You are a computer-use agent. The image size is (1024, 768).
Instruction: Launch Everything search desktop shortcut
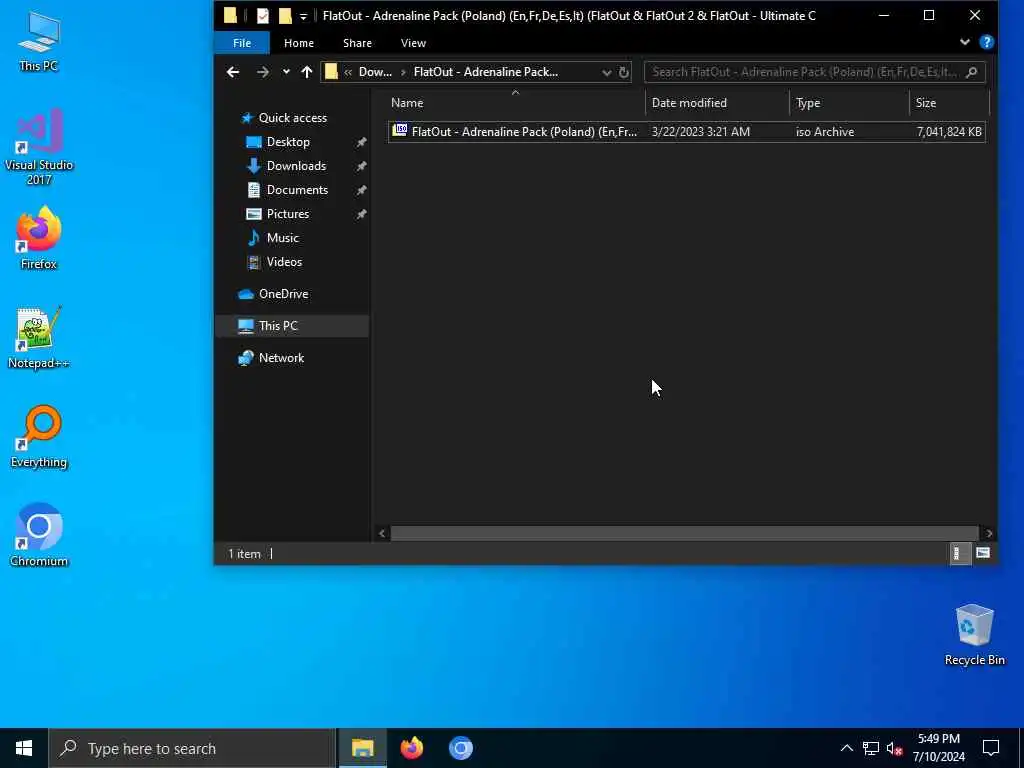point(39,436)
